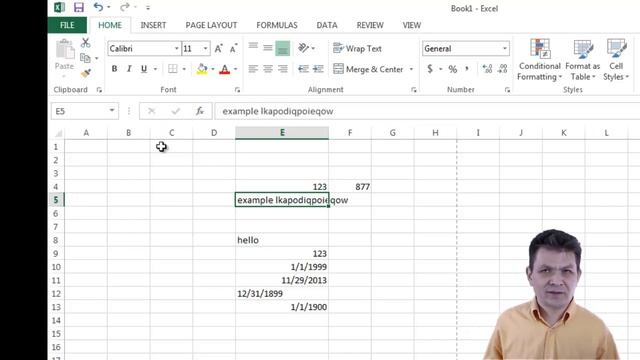Switch to the DATA tab
The image size is (640, 360).
click(327, 25)
